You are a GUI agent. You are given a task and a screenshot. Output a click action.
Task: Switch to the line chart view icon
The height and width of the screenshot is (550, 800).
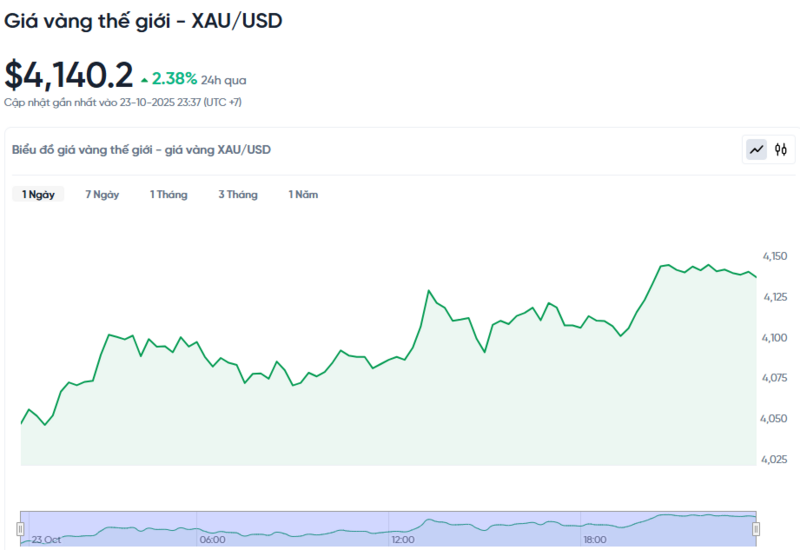click(x=757, y=150)
